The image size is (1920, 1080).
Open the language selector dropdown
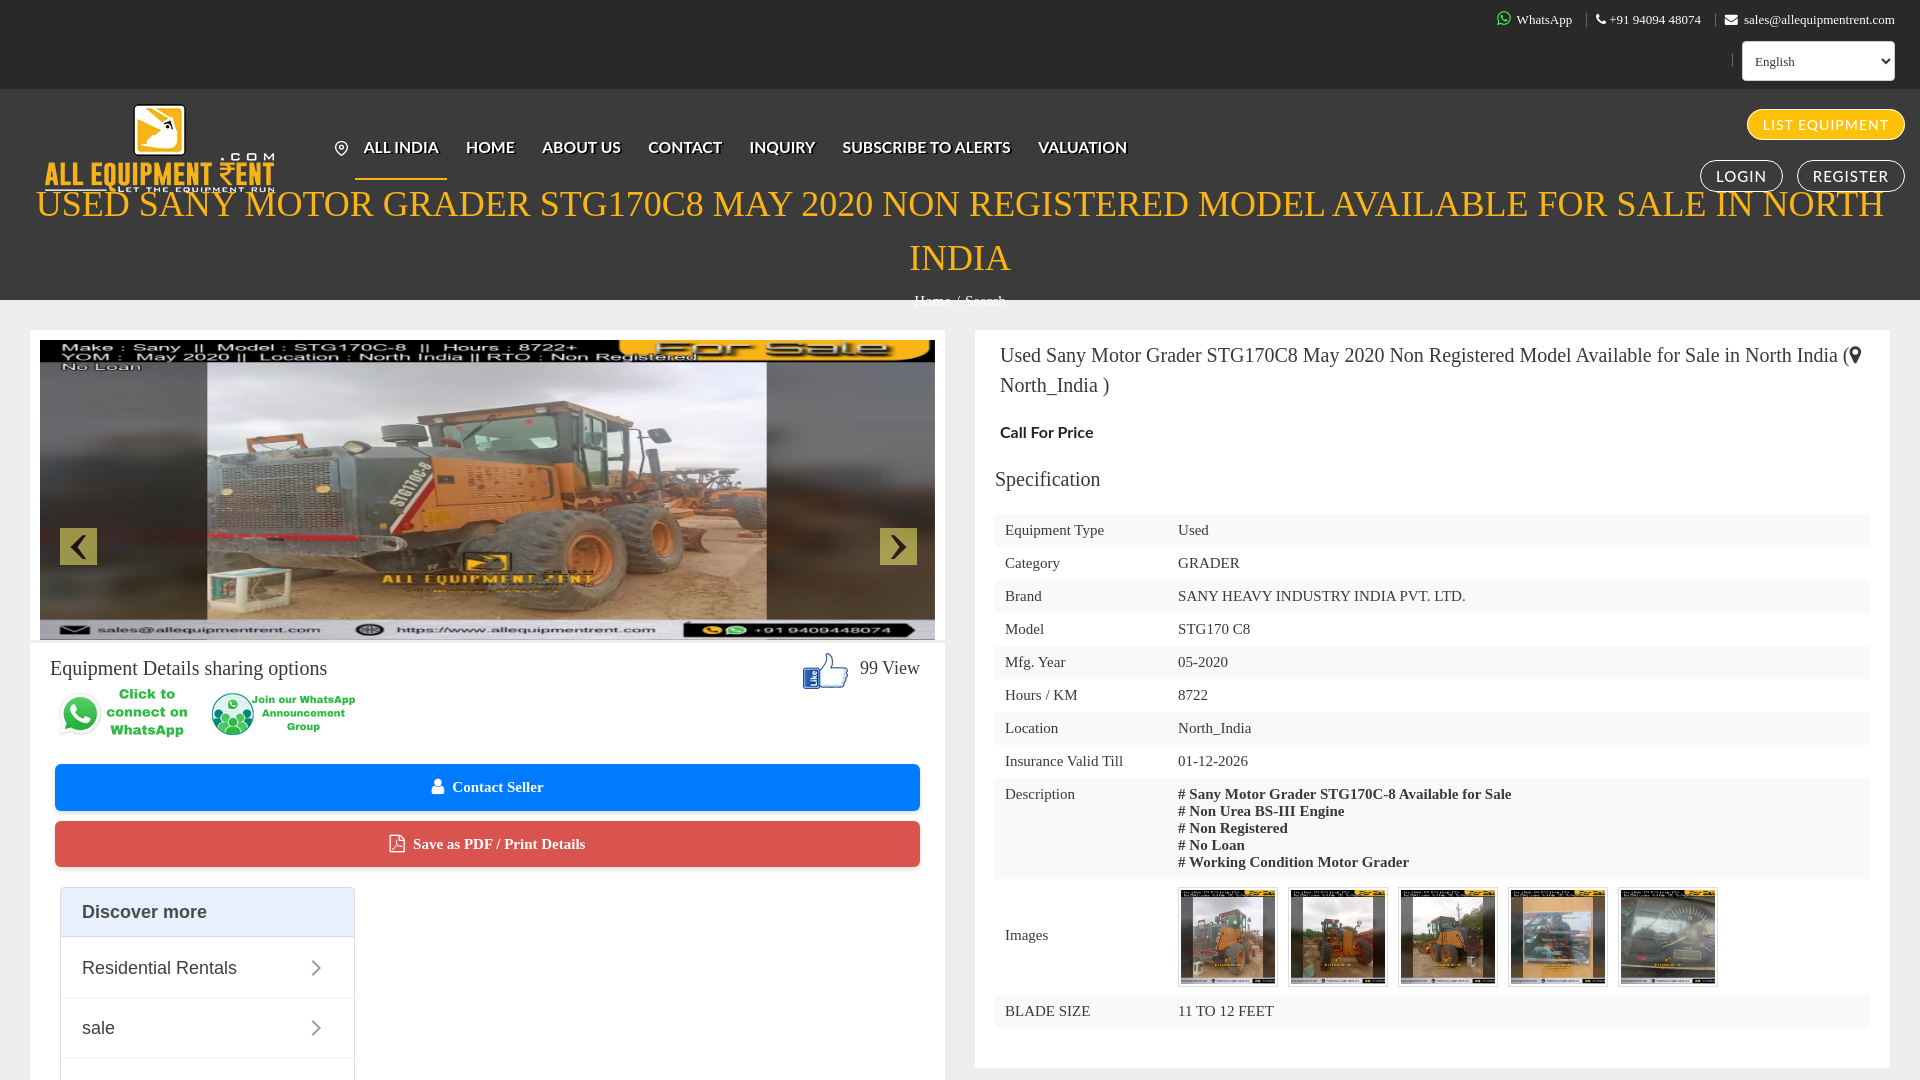(1818, 61)
